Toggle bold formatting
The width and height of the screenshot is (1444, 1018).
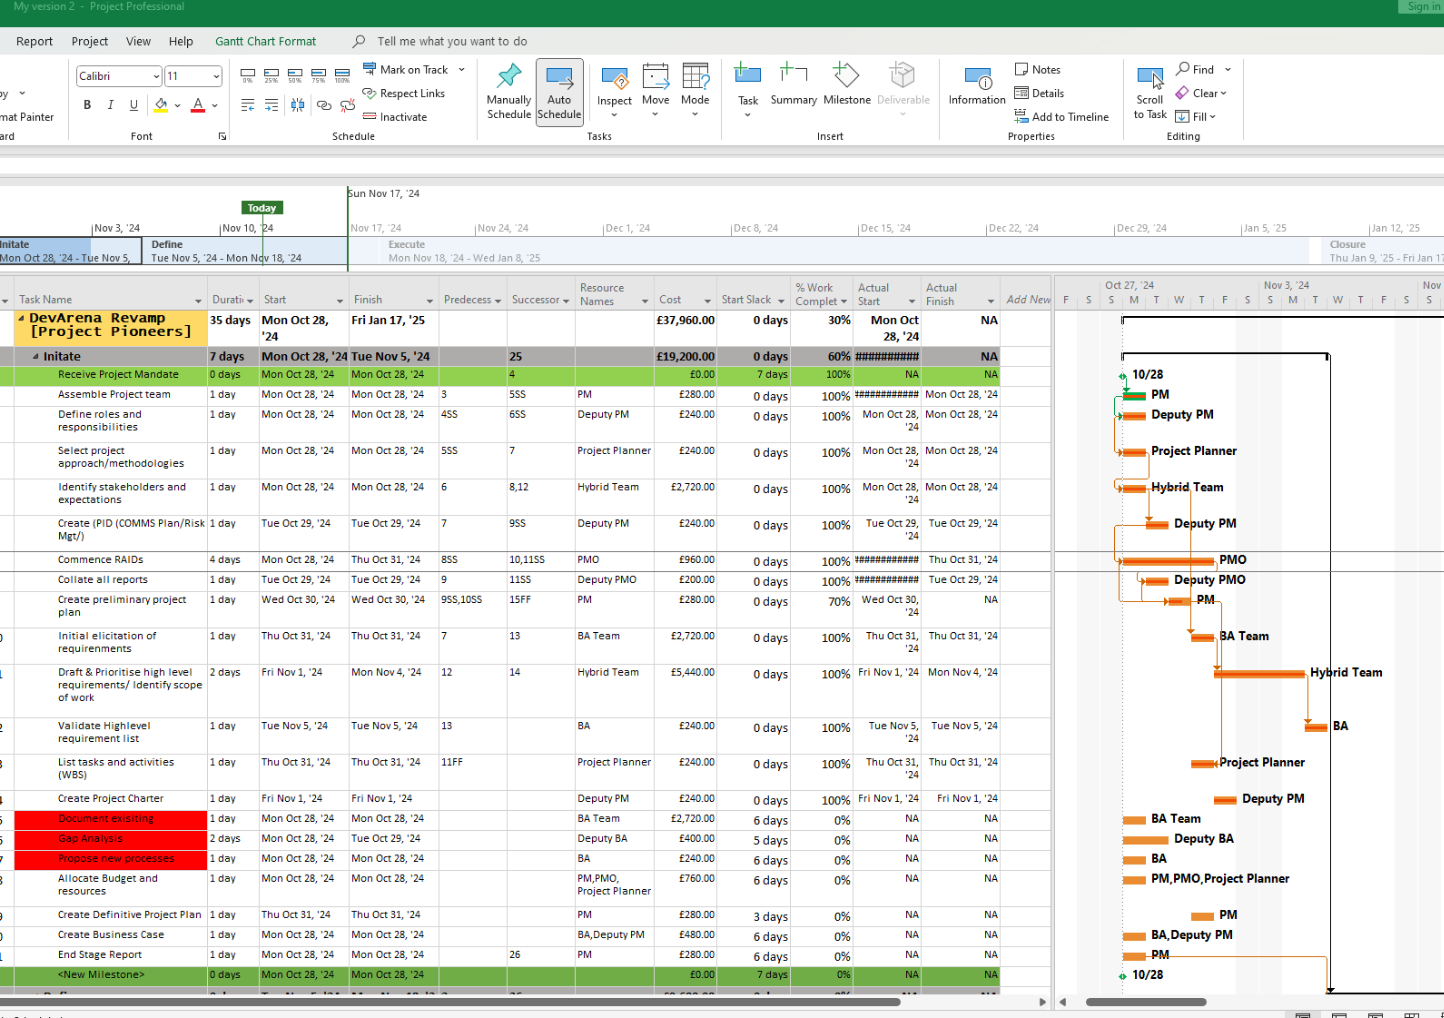[86, 104]
